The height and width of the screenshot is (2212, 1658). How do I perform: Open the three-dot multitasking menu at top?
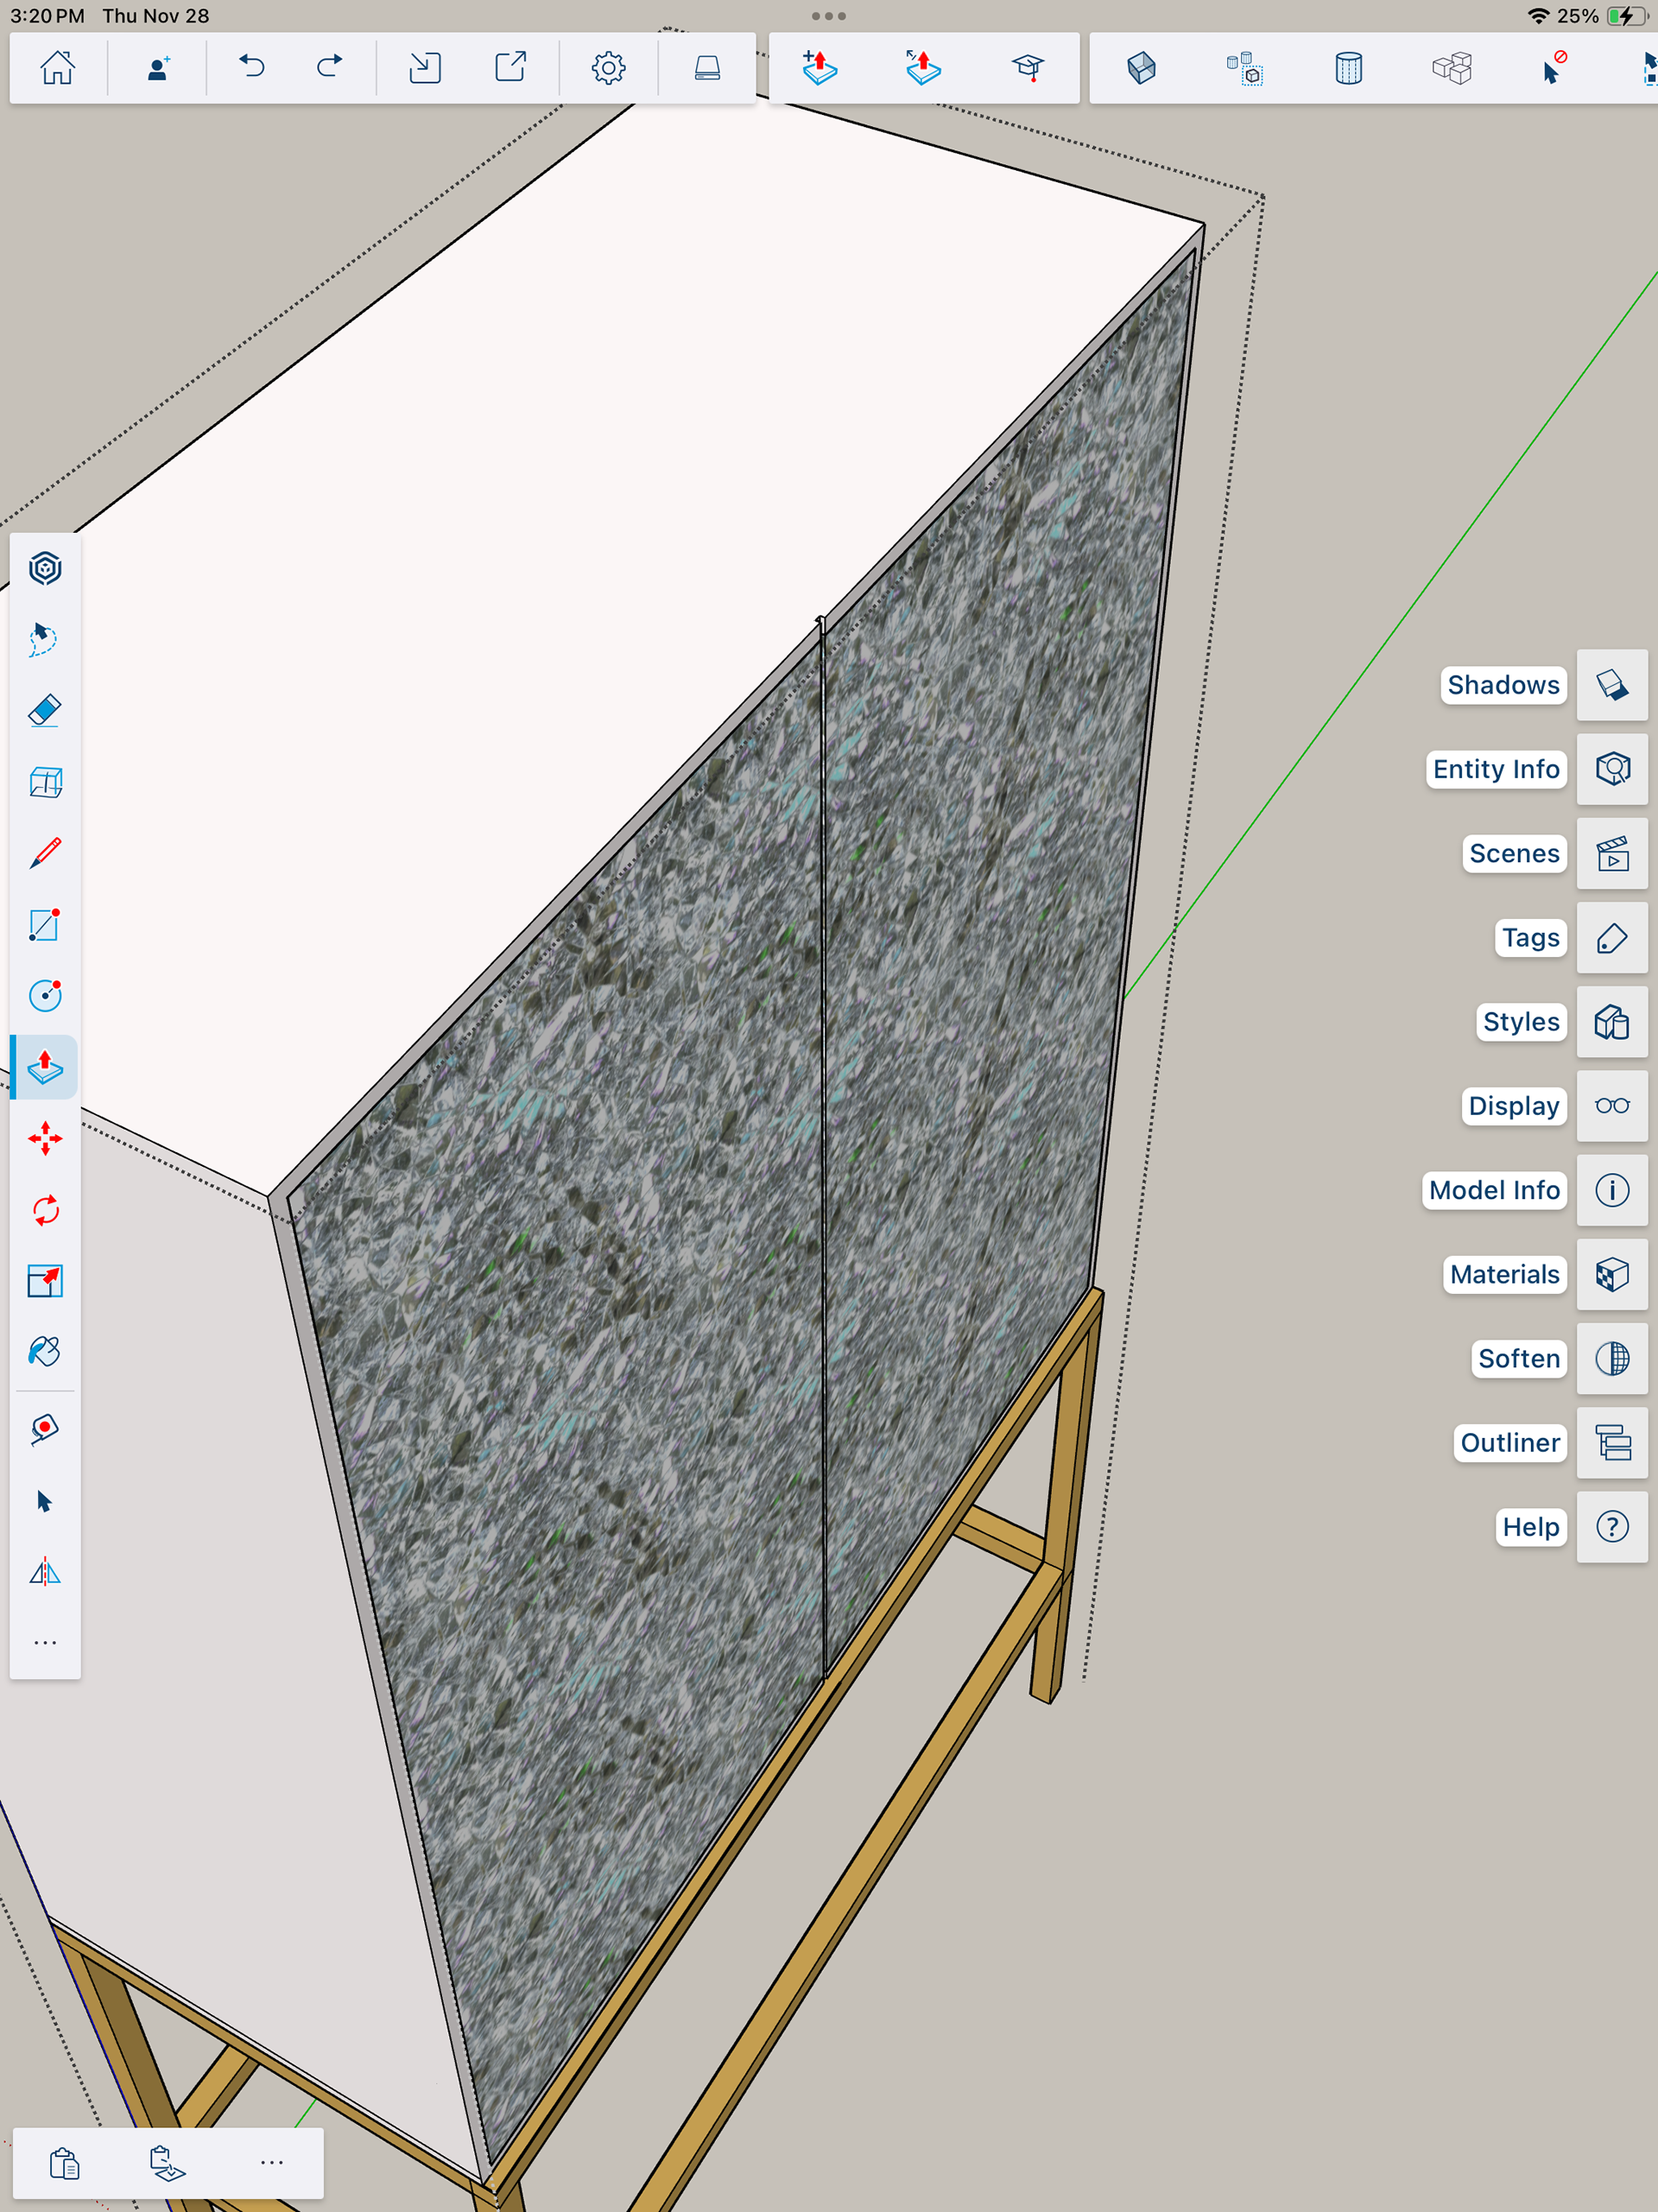coord(828,16)
